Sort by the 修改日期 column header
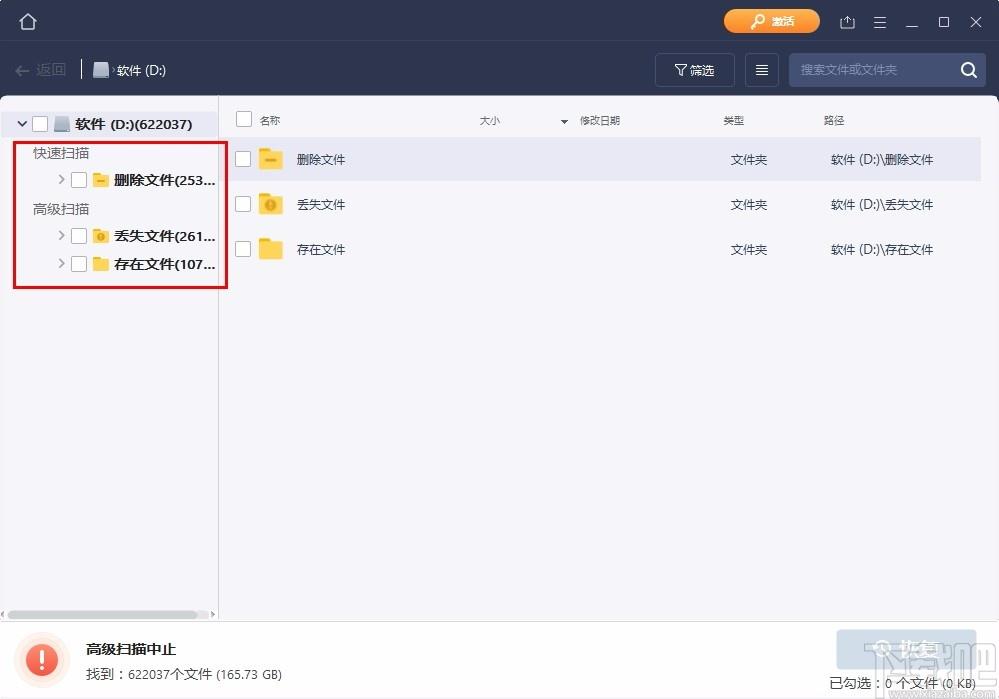This screenshot has width=999, height=699. [x=600, y=120]
